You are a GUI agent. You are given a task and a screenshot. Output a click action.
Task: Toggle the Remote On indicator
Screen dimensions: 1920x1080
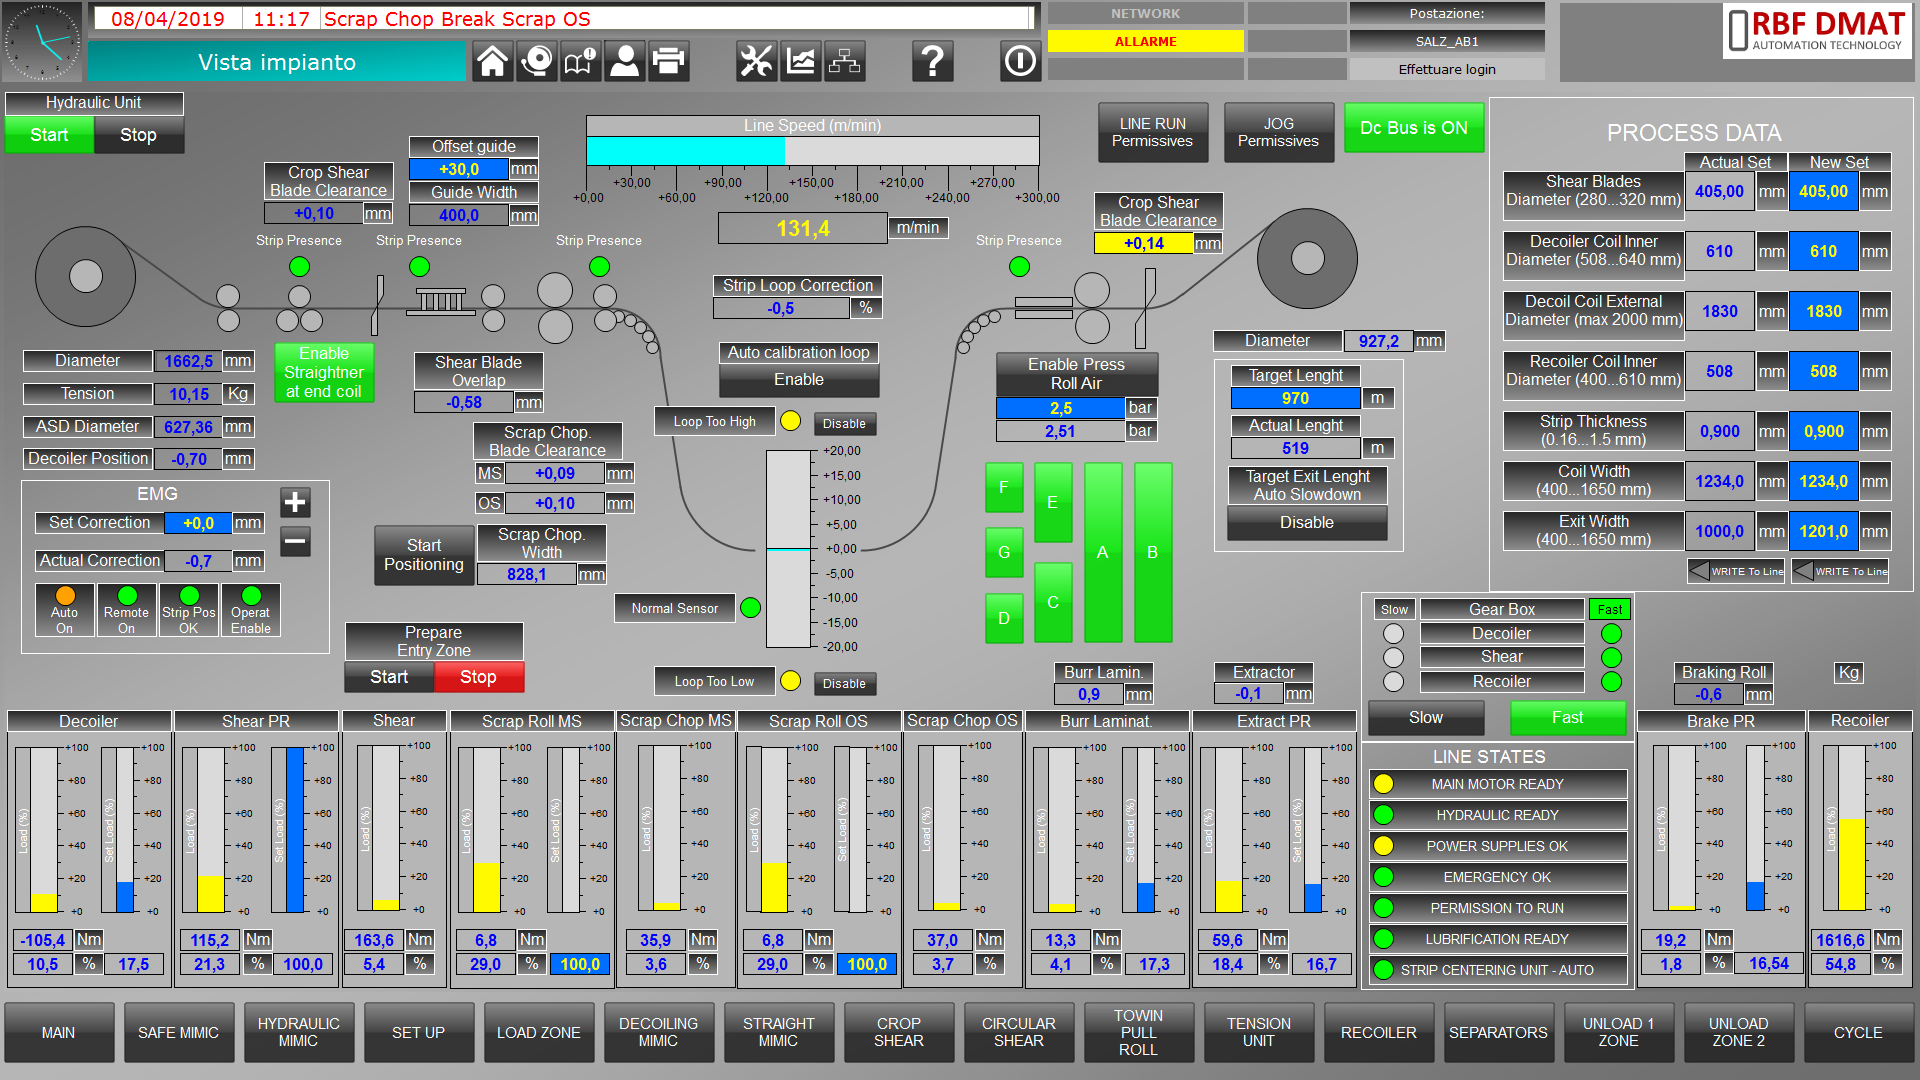(127, 610)
